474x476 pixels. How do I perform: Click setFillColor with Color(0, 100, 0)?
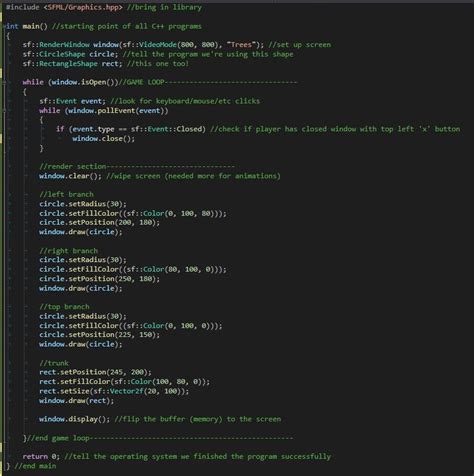pos(131,325)
